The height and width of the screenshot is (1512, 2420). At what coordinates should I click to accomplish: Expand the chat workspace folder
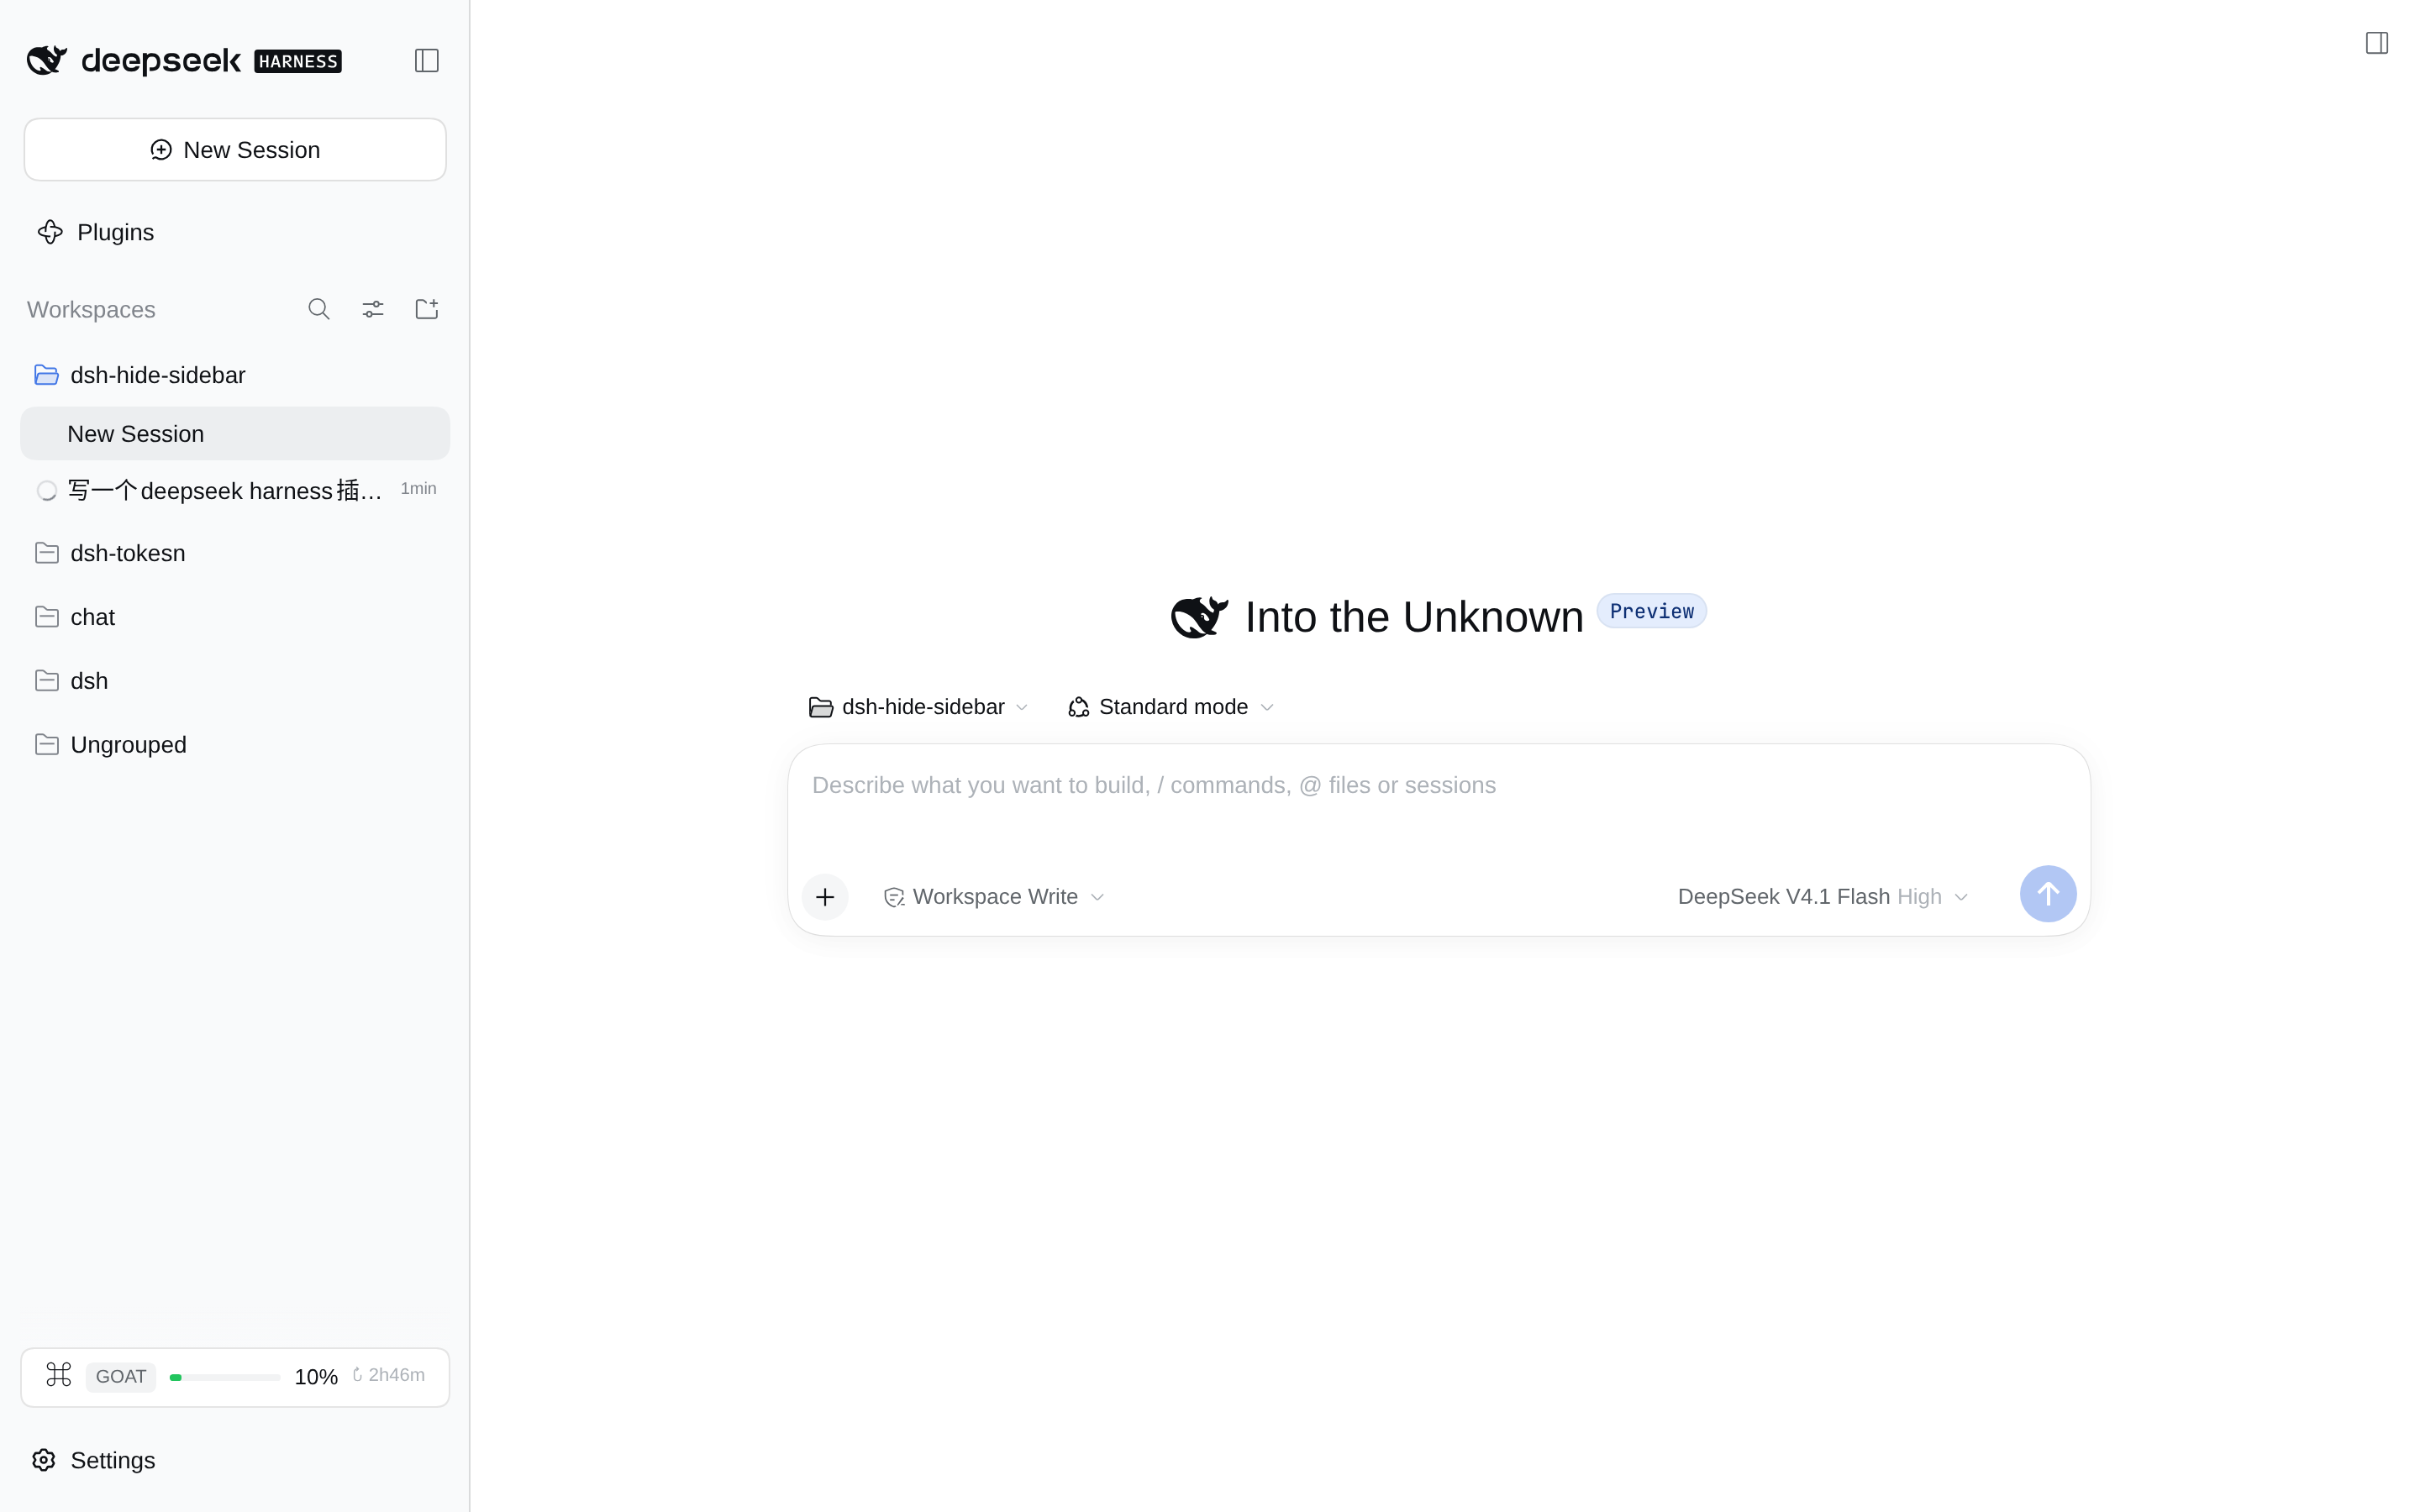click(235, 617)
